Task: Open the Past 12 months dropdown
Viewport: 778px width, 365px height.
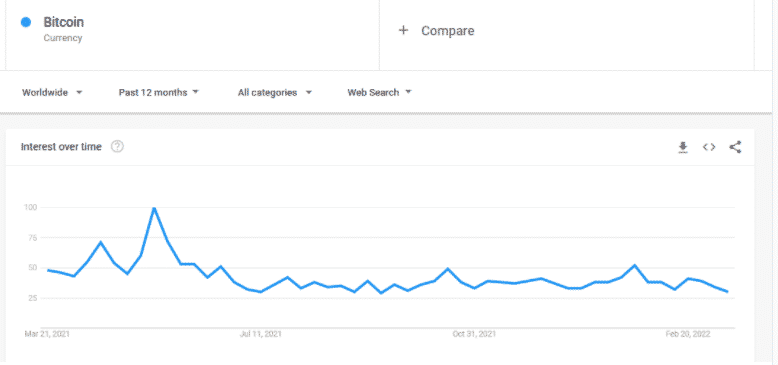Action: tap(159, 92)
